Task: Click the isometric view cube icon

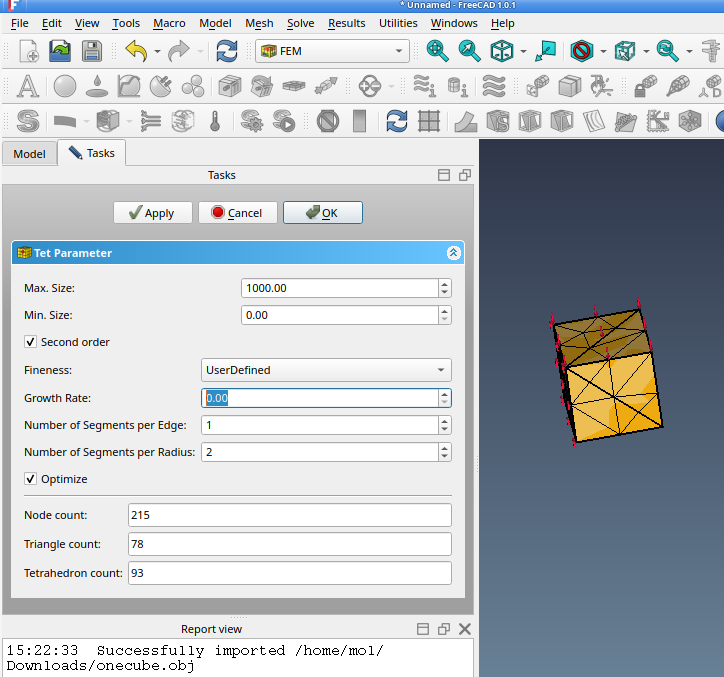Action: (x=502, y=51)
